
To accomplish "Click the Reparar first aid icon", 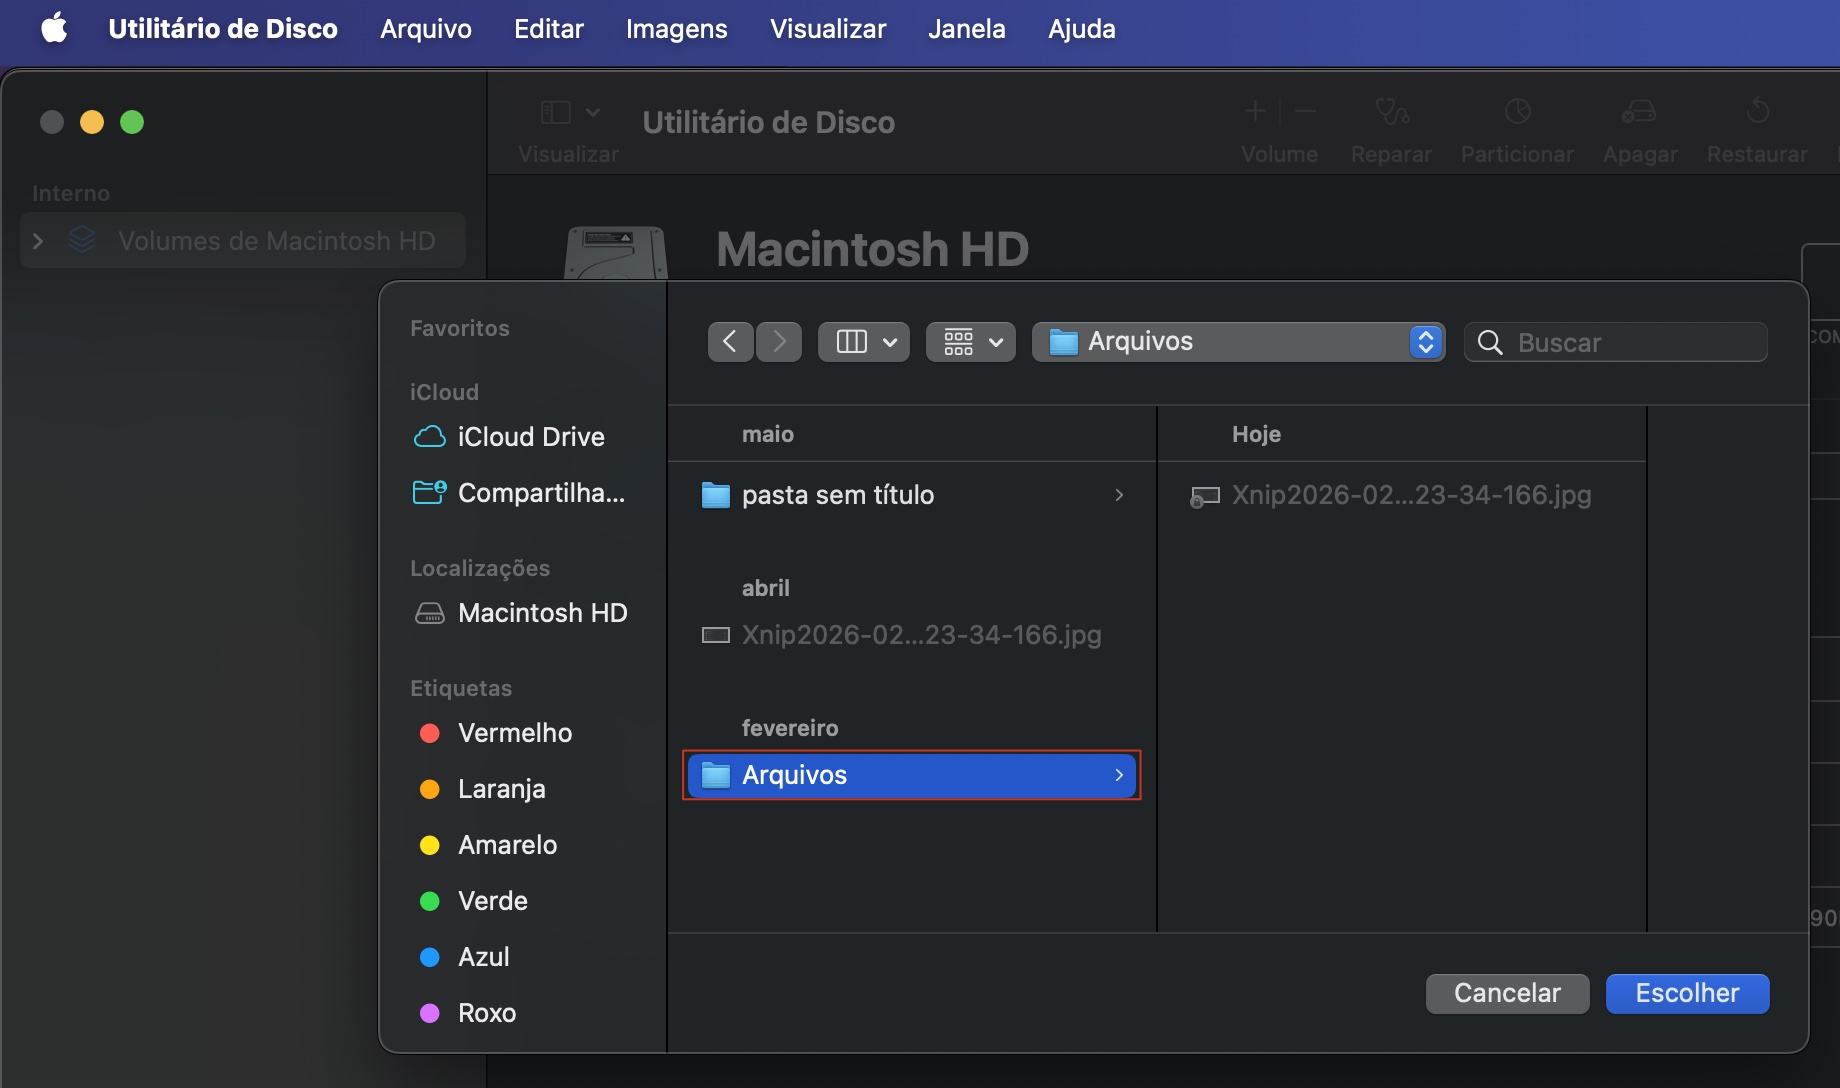I will [1392, 111].
